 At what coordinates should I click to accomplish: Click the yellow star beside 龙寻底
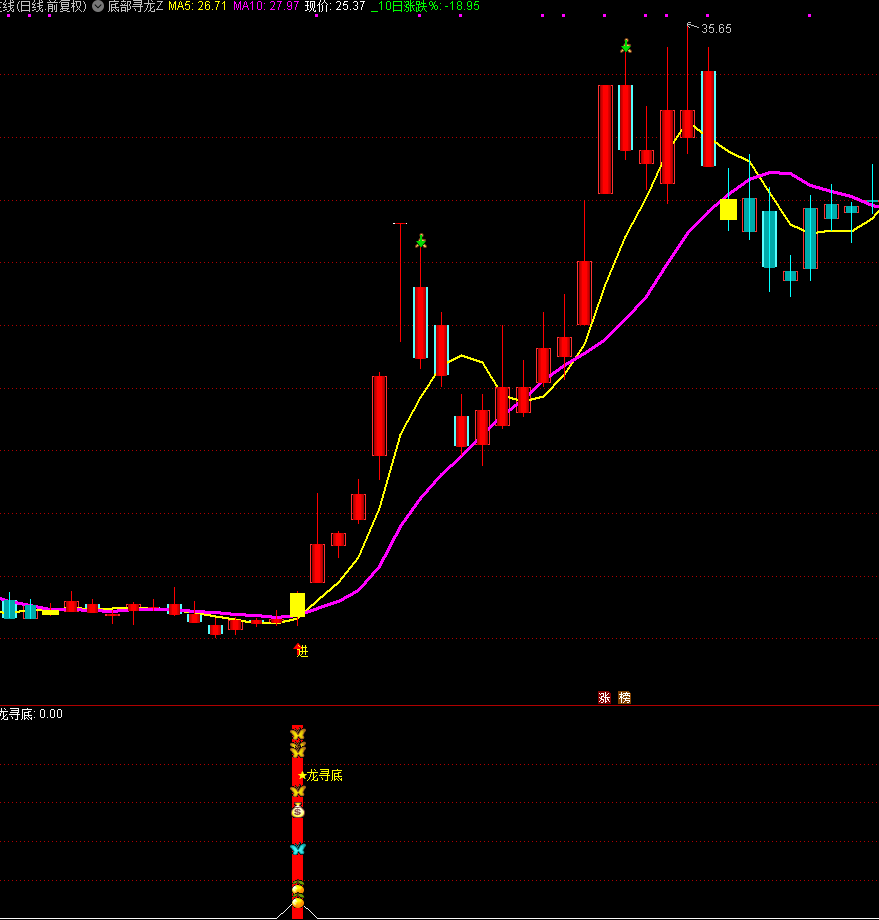(302, 775)
